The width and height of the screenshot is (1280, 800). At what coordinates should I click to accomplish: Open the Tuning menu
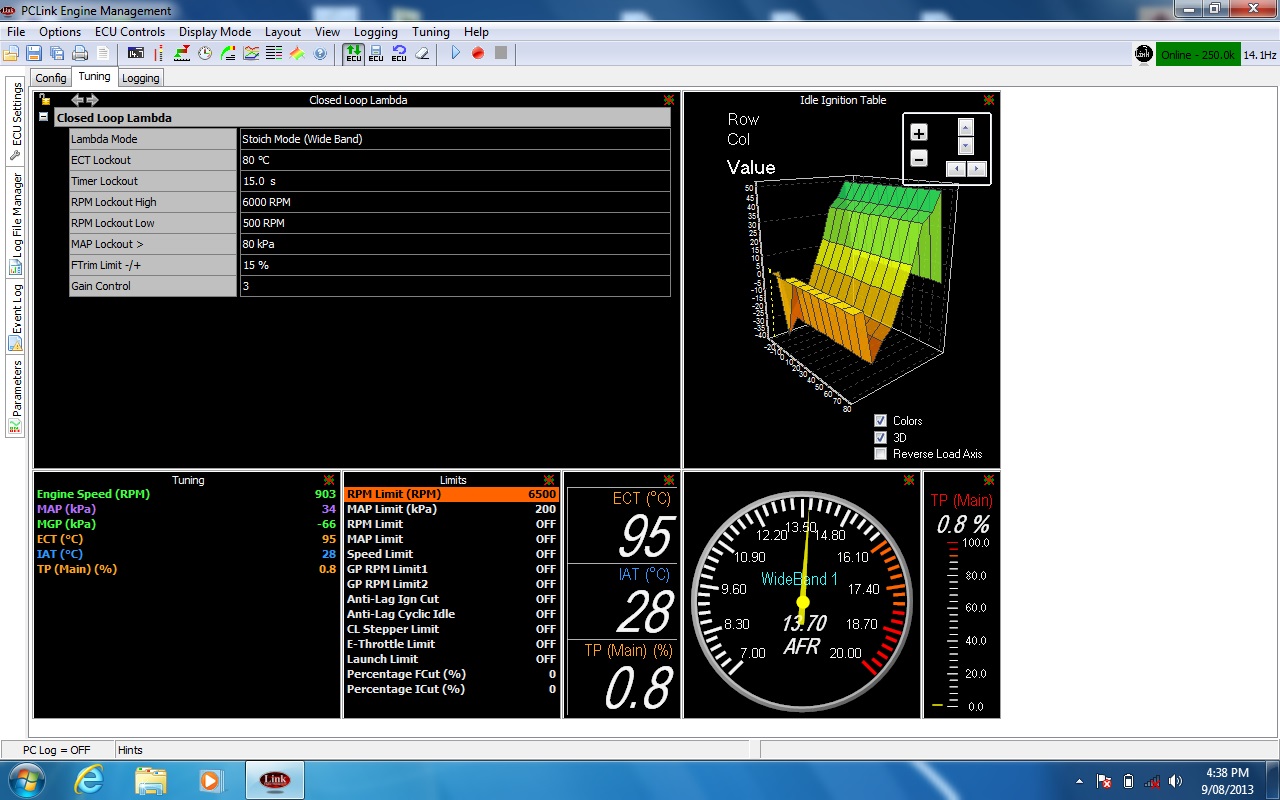pos(430,32)
